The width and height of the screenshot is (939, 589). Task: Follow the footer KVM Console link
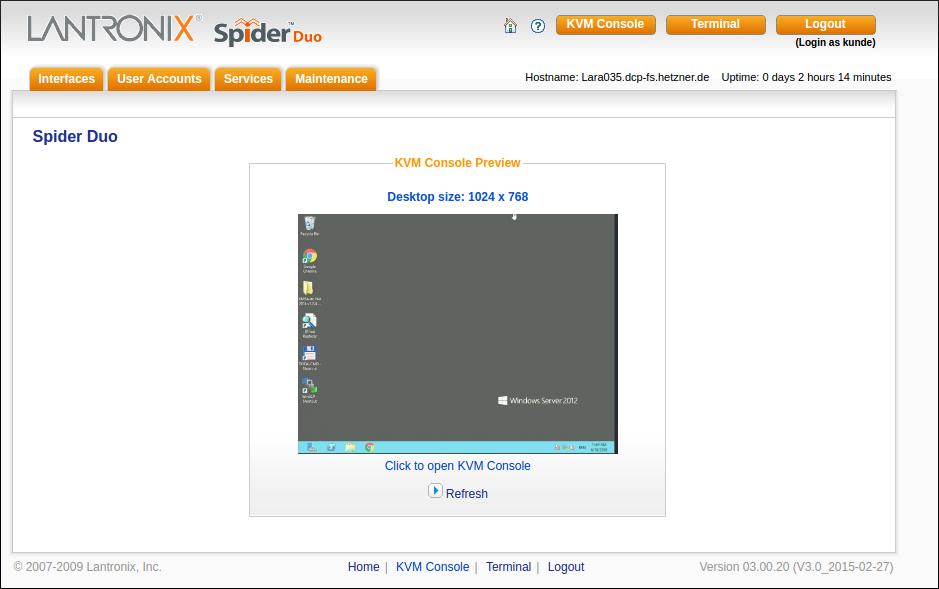[x=432, y=567]
